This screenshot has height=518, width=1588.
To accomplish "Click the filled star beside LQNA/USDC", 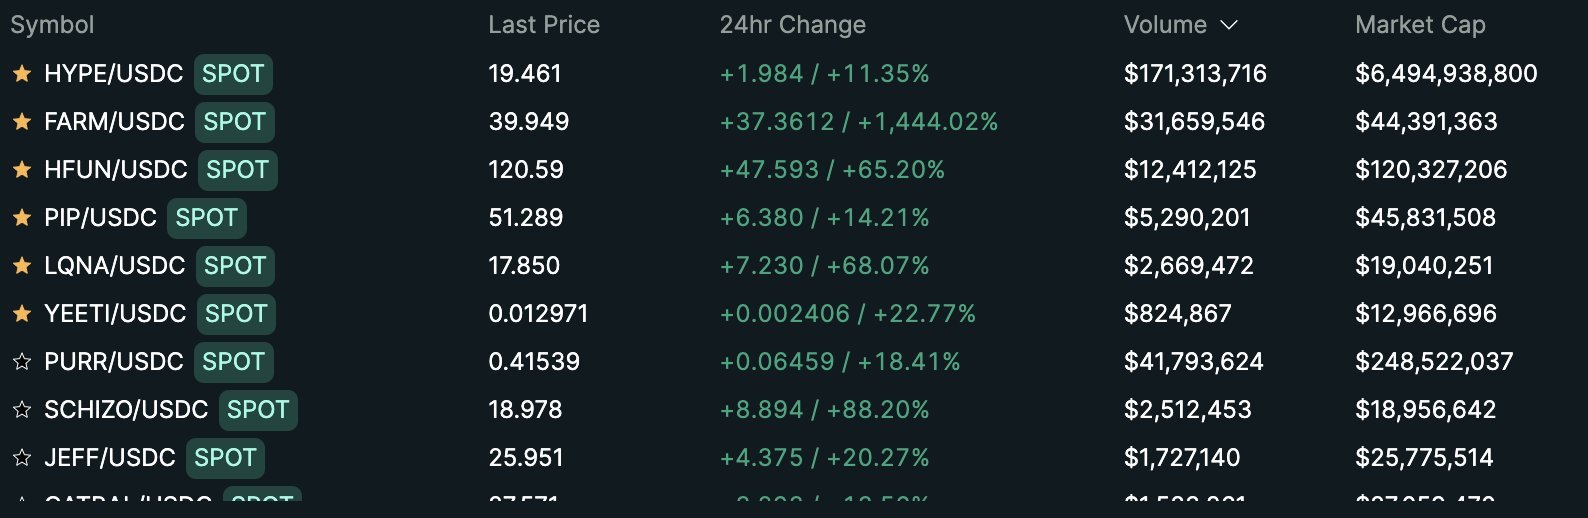I will [x=22, y=265].
